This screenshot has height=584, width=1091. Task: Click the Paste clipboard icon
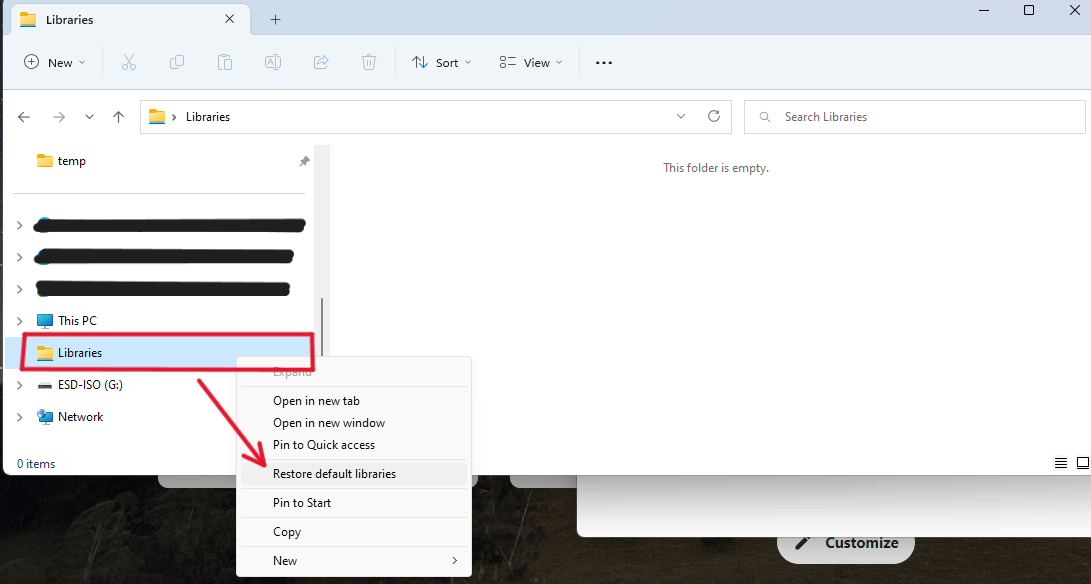pyautogui.click(x=225, y=63)
